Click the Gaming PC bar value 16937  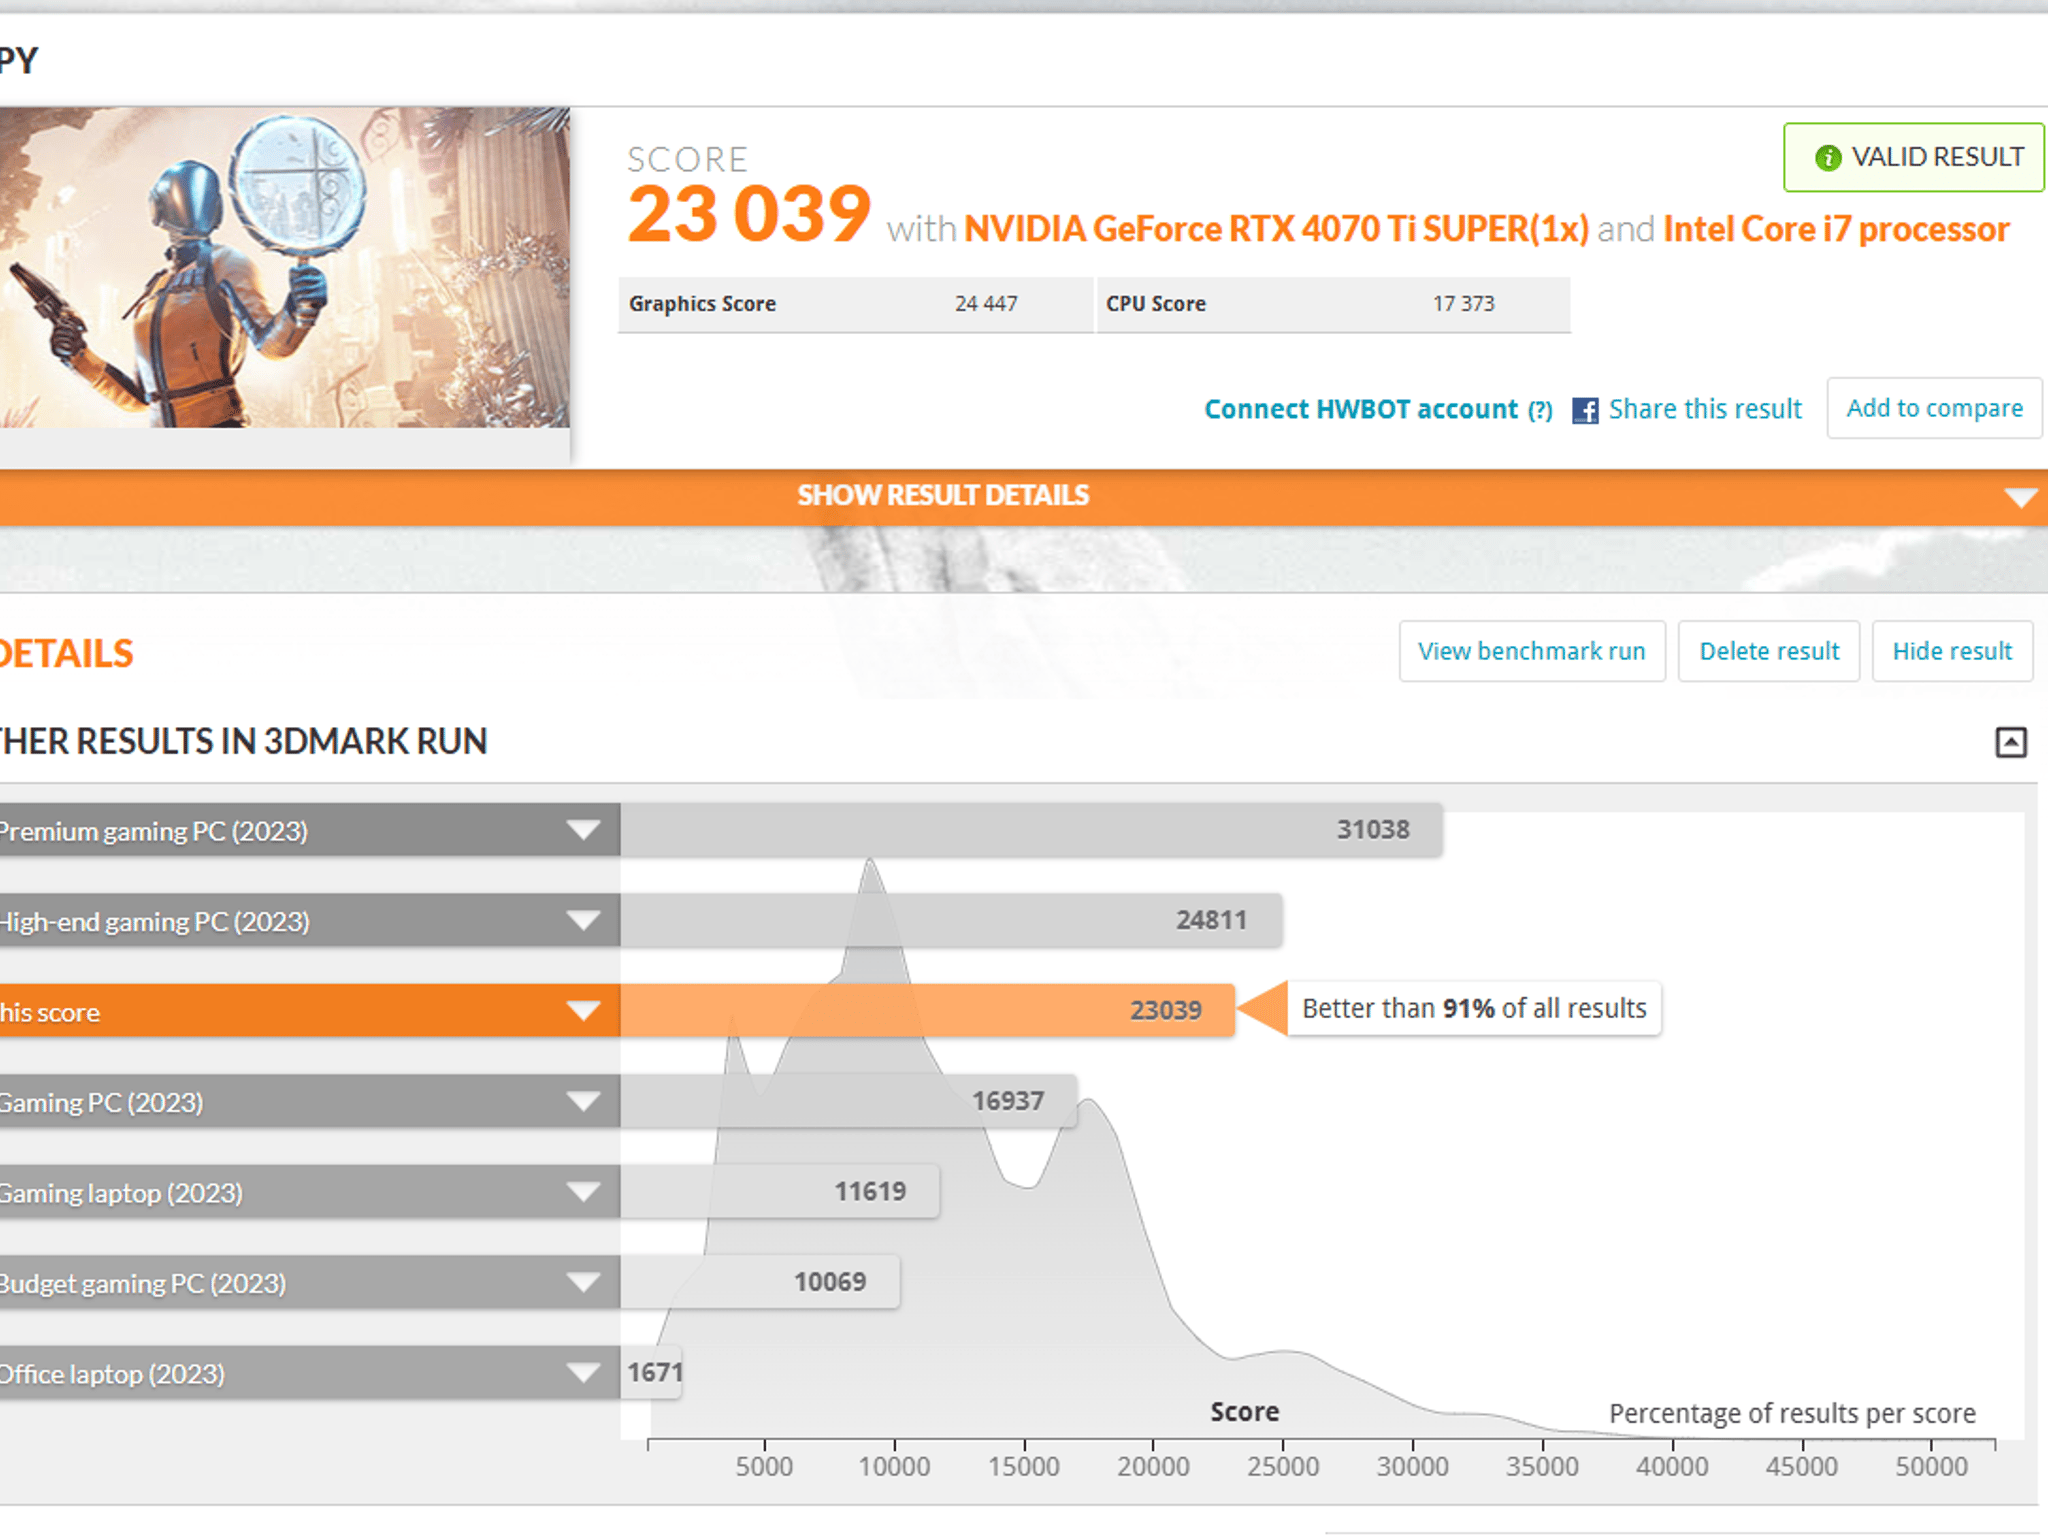(1008, 1101)
